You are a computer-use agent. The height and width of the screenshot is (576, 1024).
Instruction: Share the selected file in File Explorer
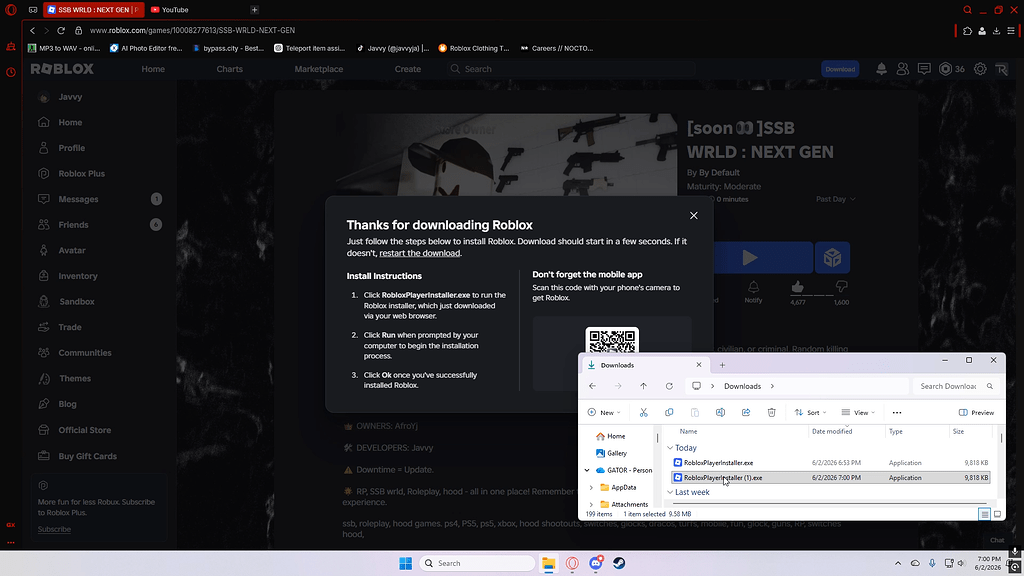(746, 412)
